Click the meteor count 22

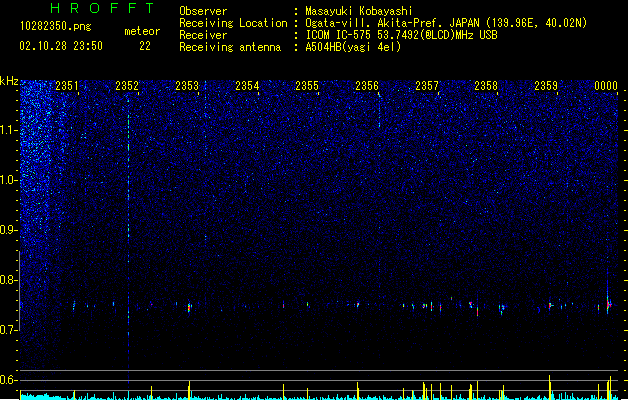point(145,46)
